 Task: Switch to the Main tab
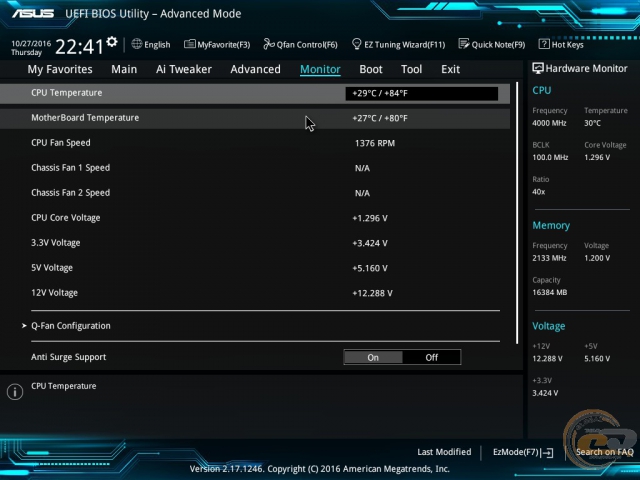[x=124, y=69]
